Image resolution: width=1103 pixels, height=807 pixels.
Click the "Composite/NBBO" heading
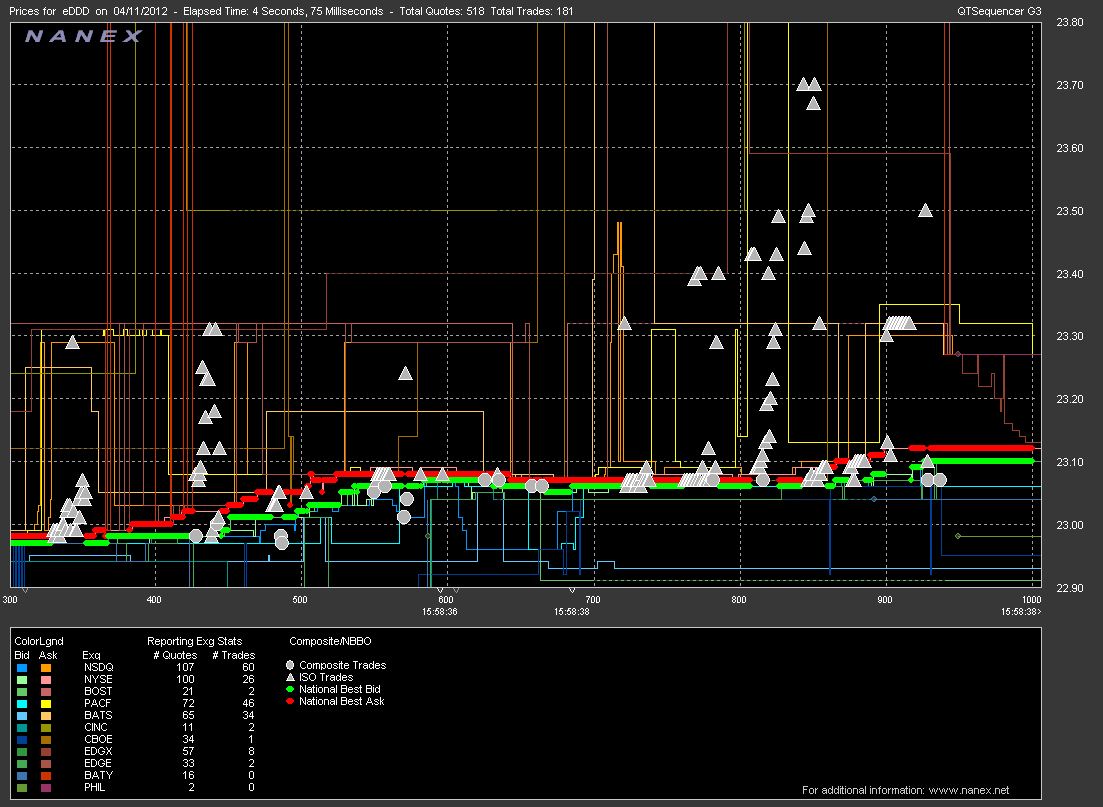[330, 641]
